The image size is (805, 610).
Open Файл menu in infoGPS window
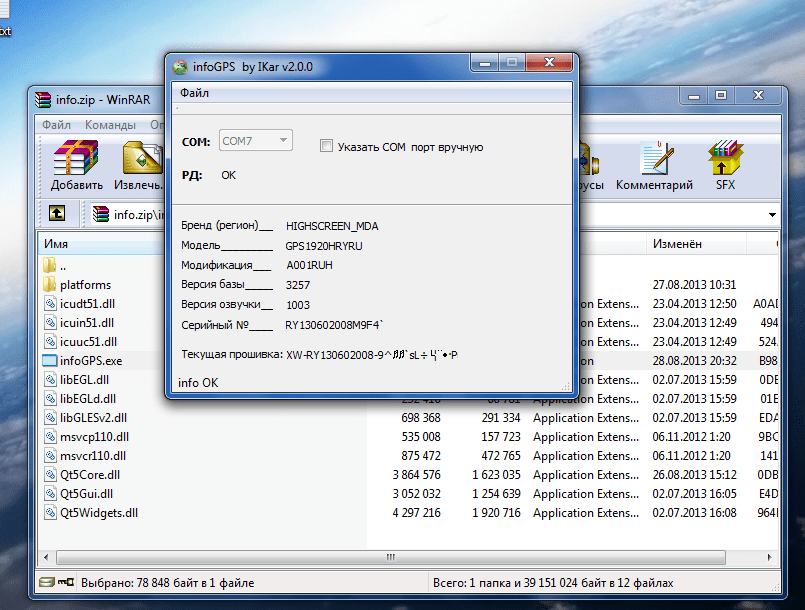pos(194,93)
